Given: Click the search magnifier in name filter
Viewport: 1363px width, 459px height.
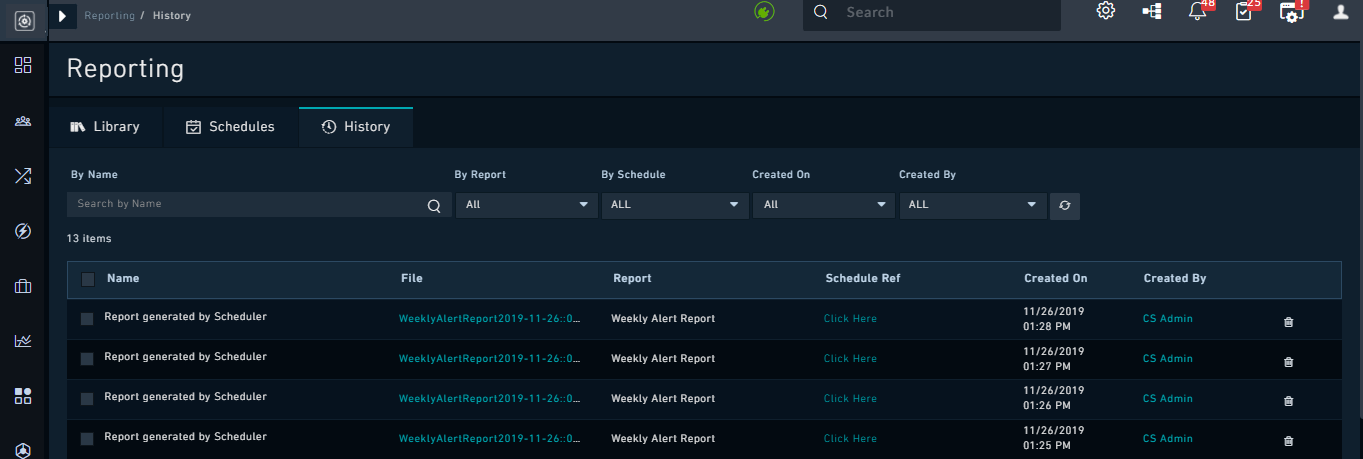Looking at the screenshot, I should point(434,206).
